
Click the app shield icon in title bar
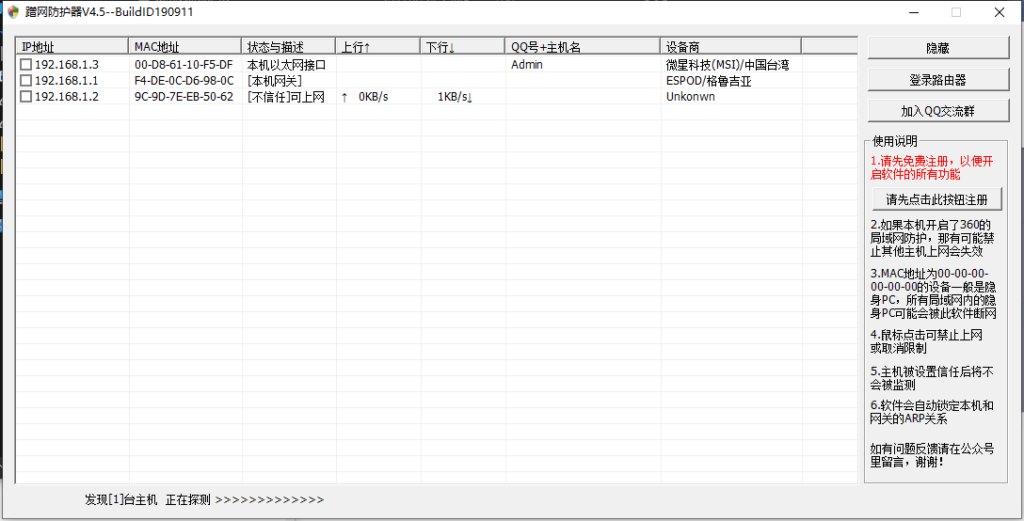click(13, 12)
